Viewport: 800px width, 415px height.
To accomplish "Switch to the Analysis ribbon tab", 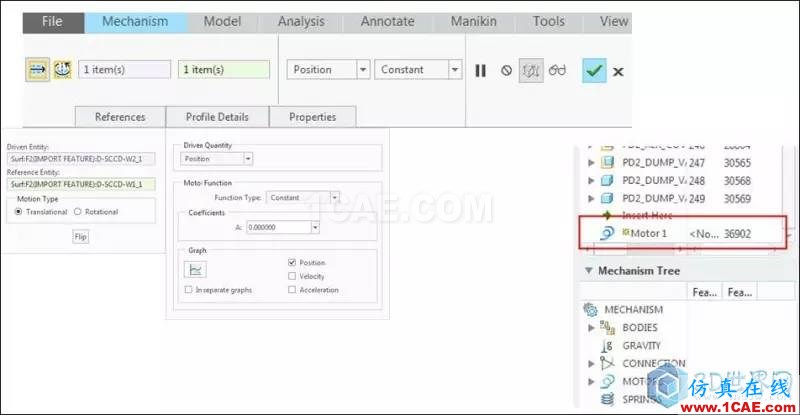I will [301, 22].
